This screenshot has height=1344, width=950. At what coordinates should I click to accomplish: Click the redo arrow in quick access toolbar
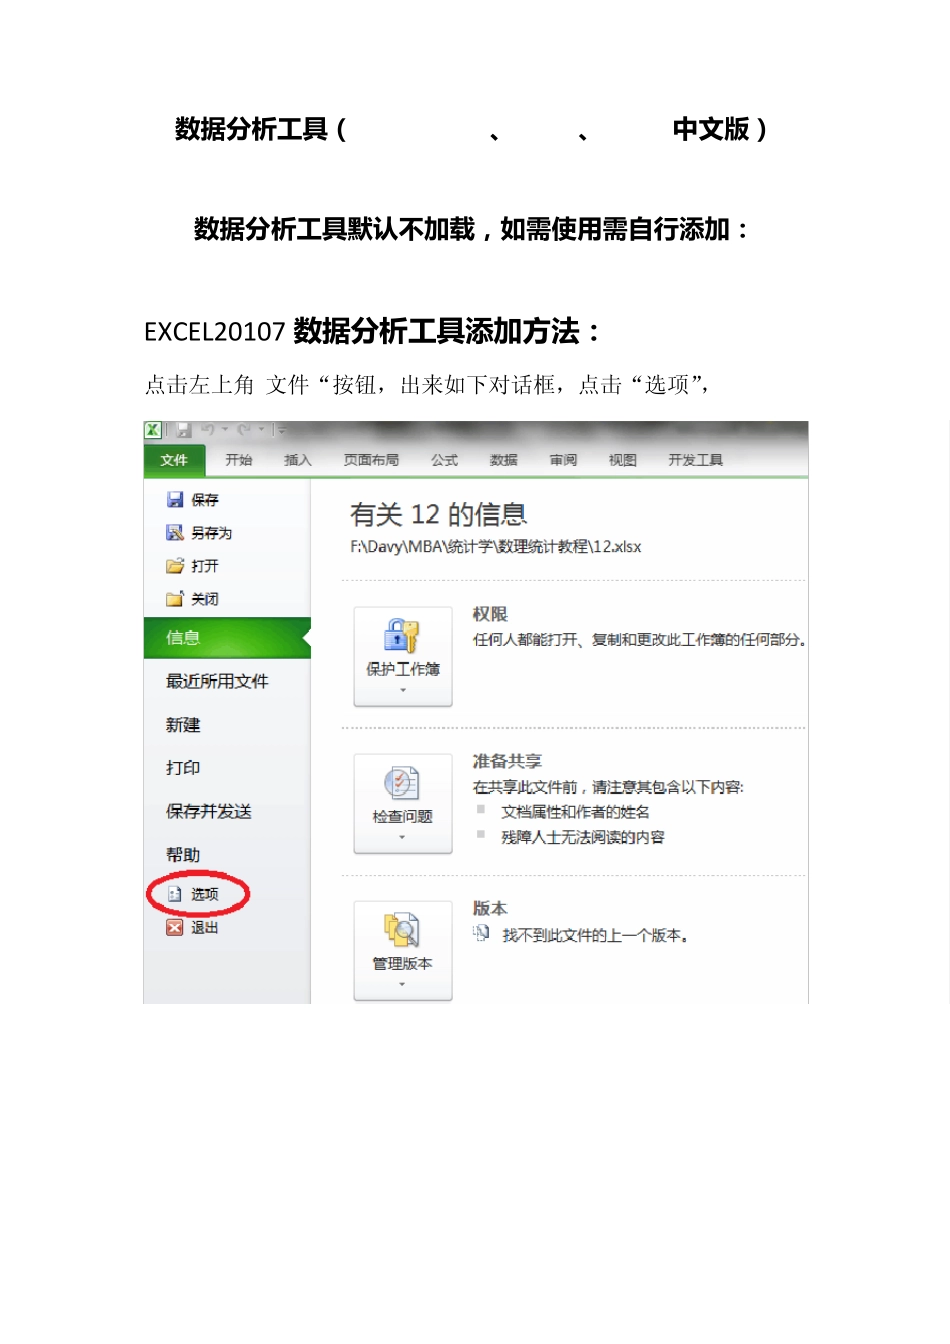[x=244, y=430]
